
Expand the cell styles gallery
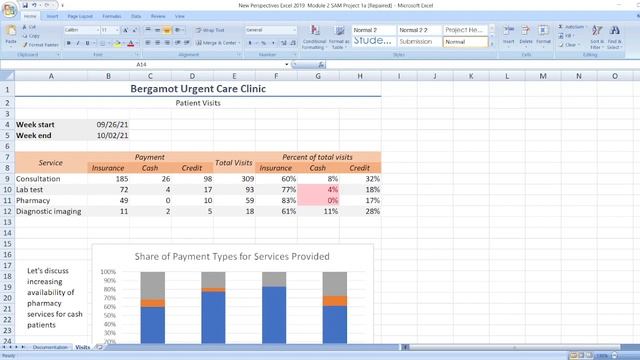pos(492,44)
